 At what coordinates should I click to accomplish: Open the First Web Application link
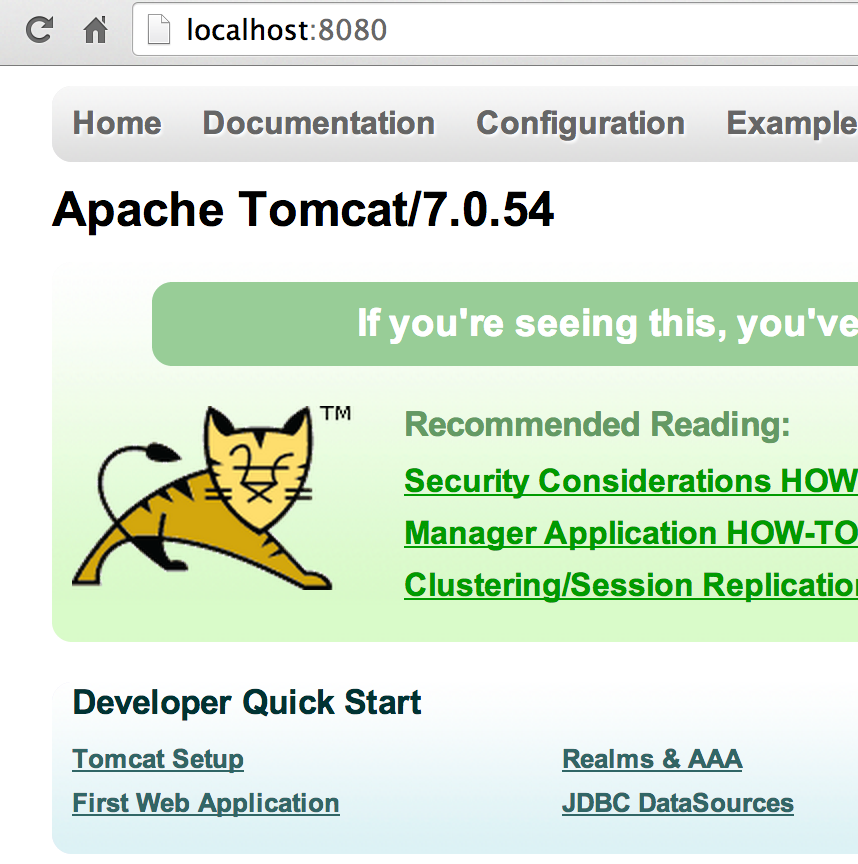point(205,803)
